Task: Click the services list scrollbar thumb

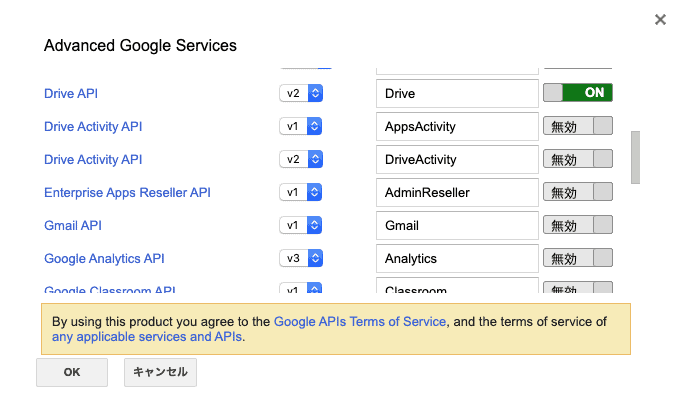Action: pyautogui.click(x=635, y=157)
